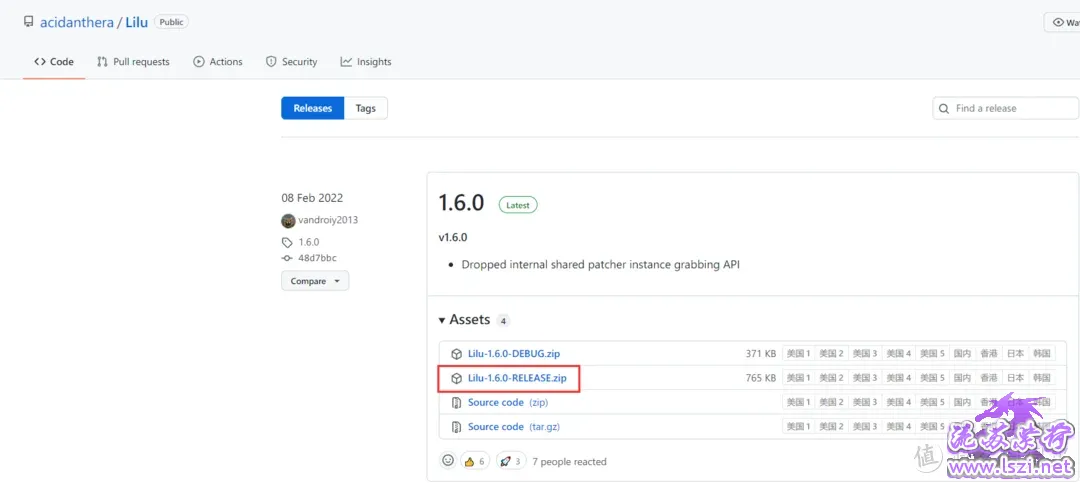Open the Compare dropdown

315,281
